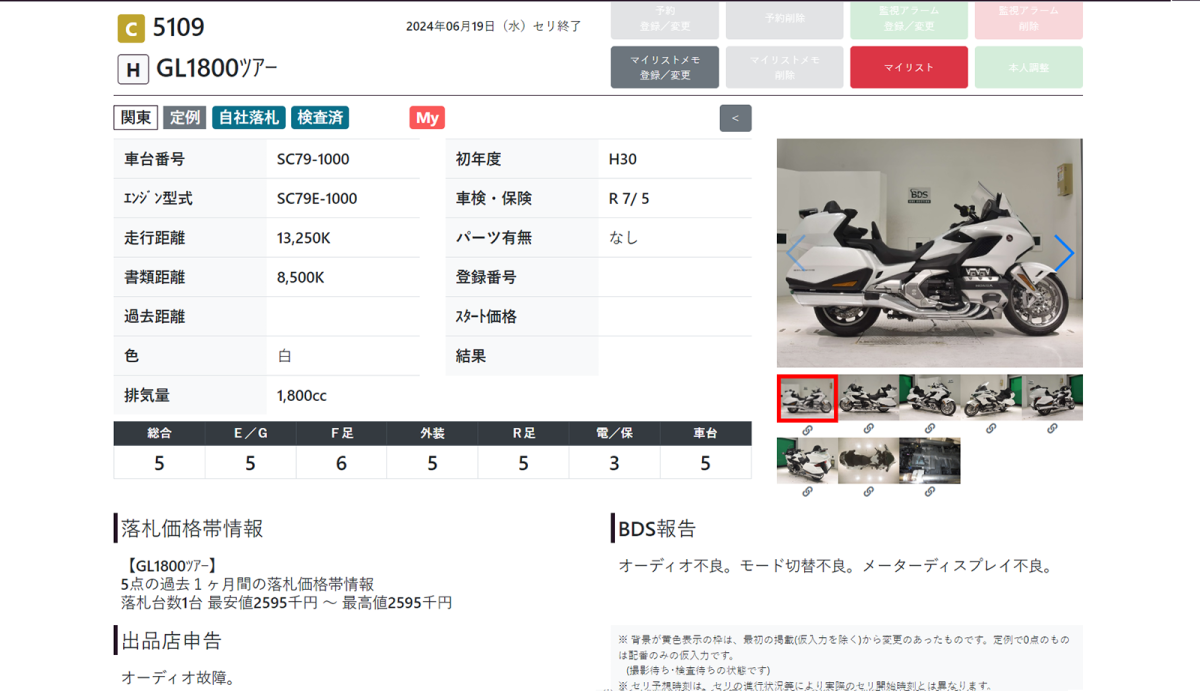Screen dimensions: 1200x691
Task: Click the 落札価格帯情報 heading
Action: coord(192,528)
